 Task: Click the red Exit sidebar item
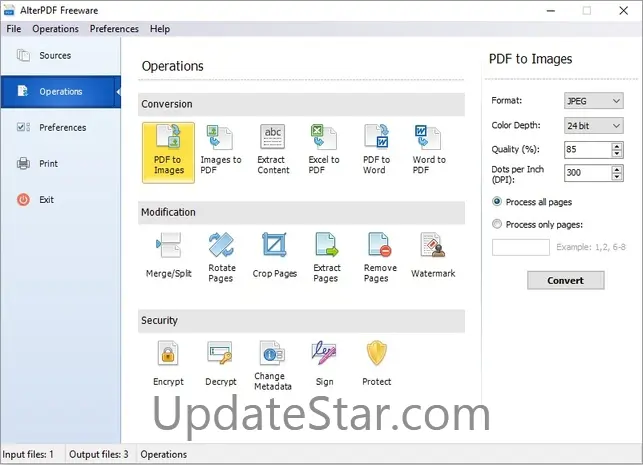coord(61,200)
